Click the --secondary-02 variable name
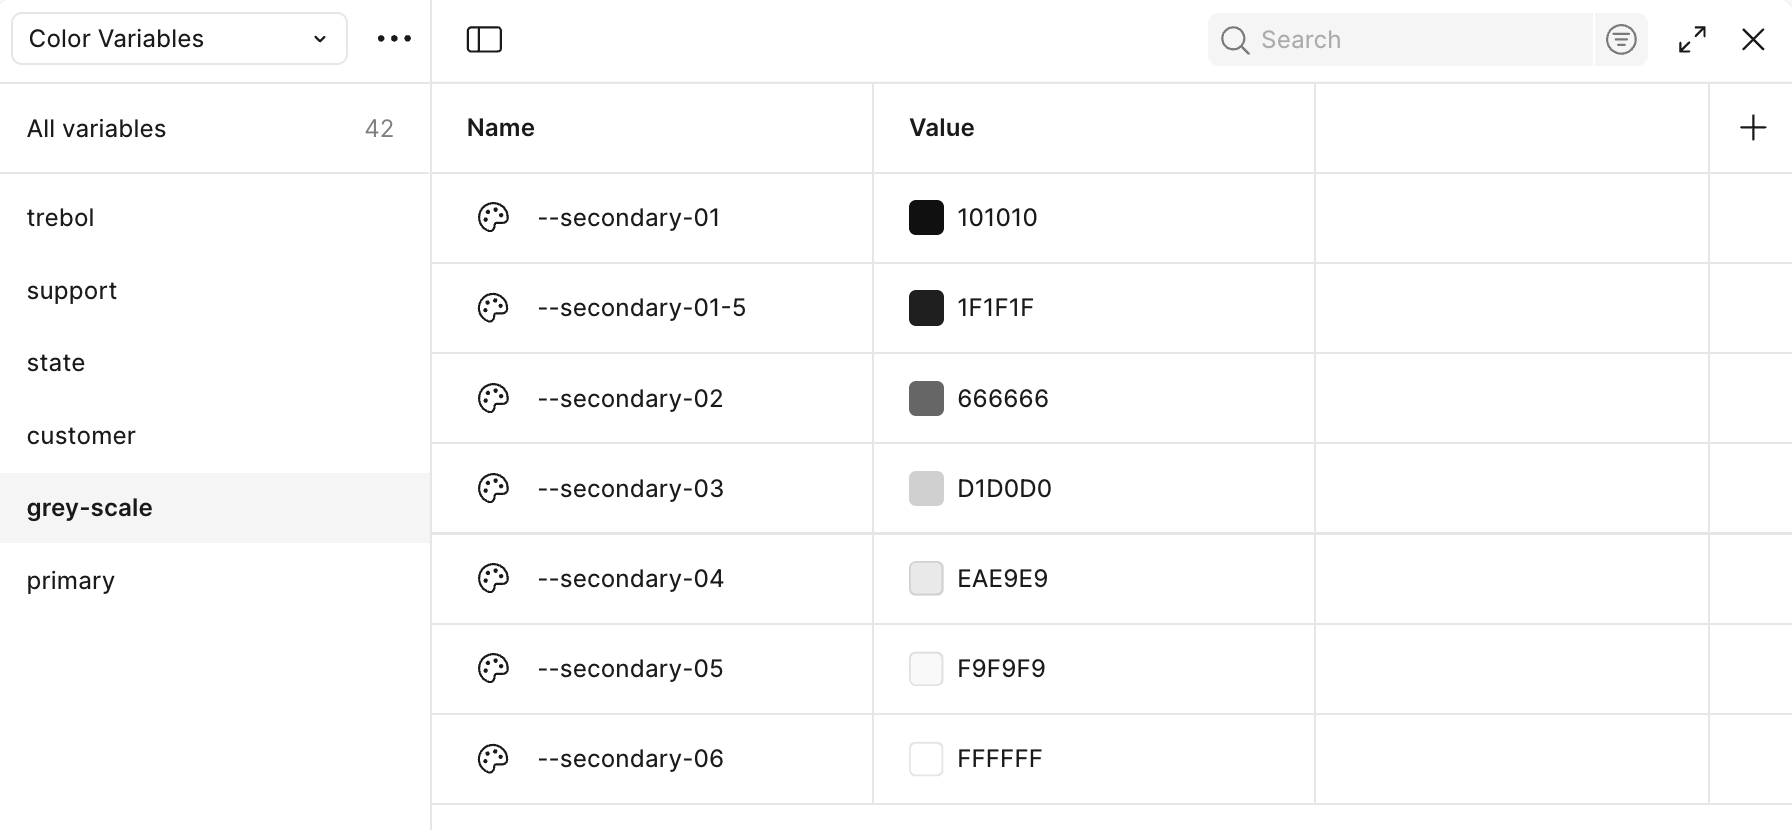 (x=630, y=398)
